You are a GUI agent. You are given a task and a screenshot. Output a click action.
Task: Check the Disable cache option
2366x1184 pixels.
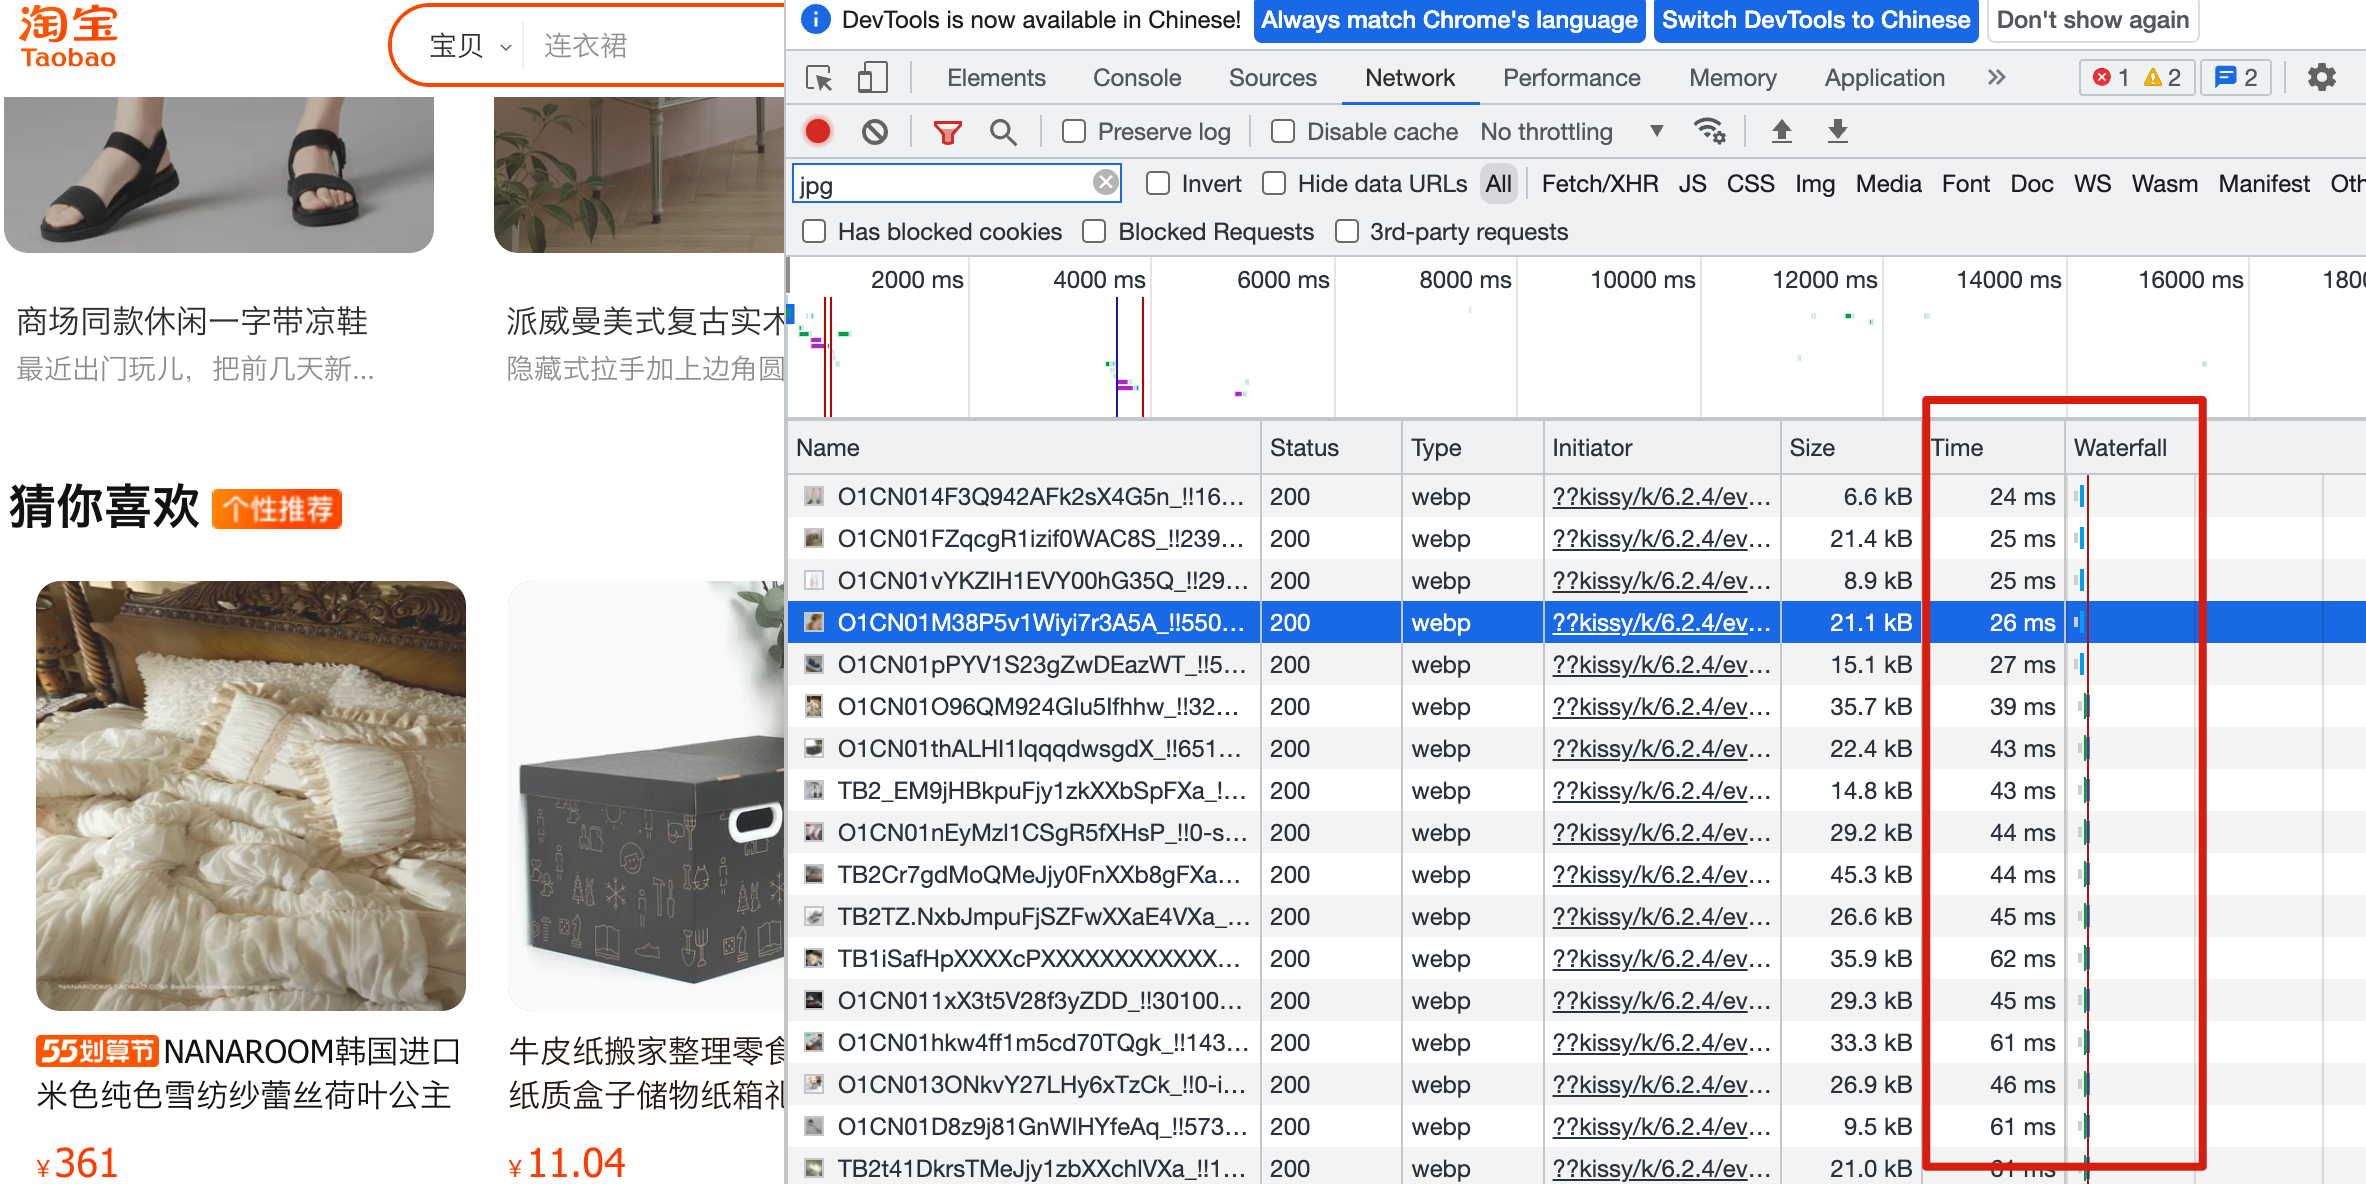(x=1283, y=131)
